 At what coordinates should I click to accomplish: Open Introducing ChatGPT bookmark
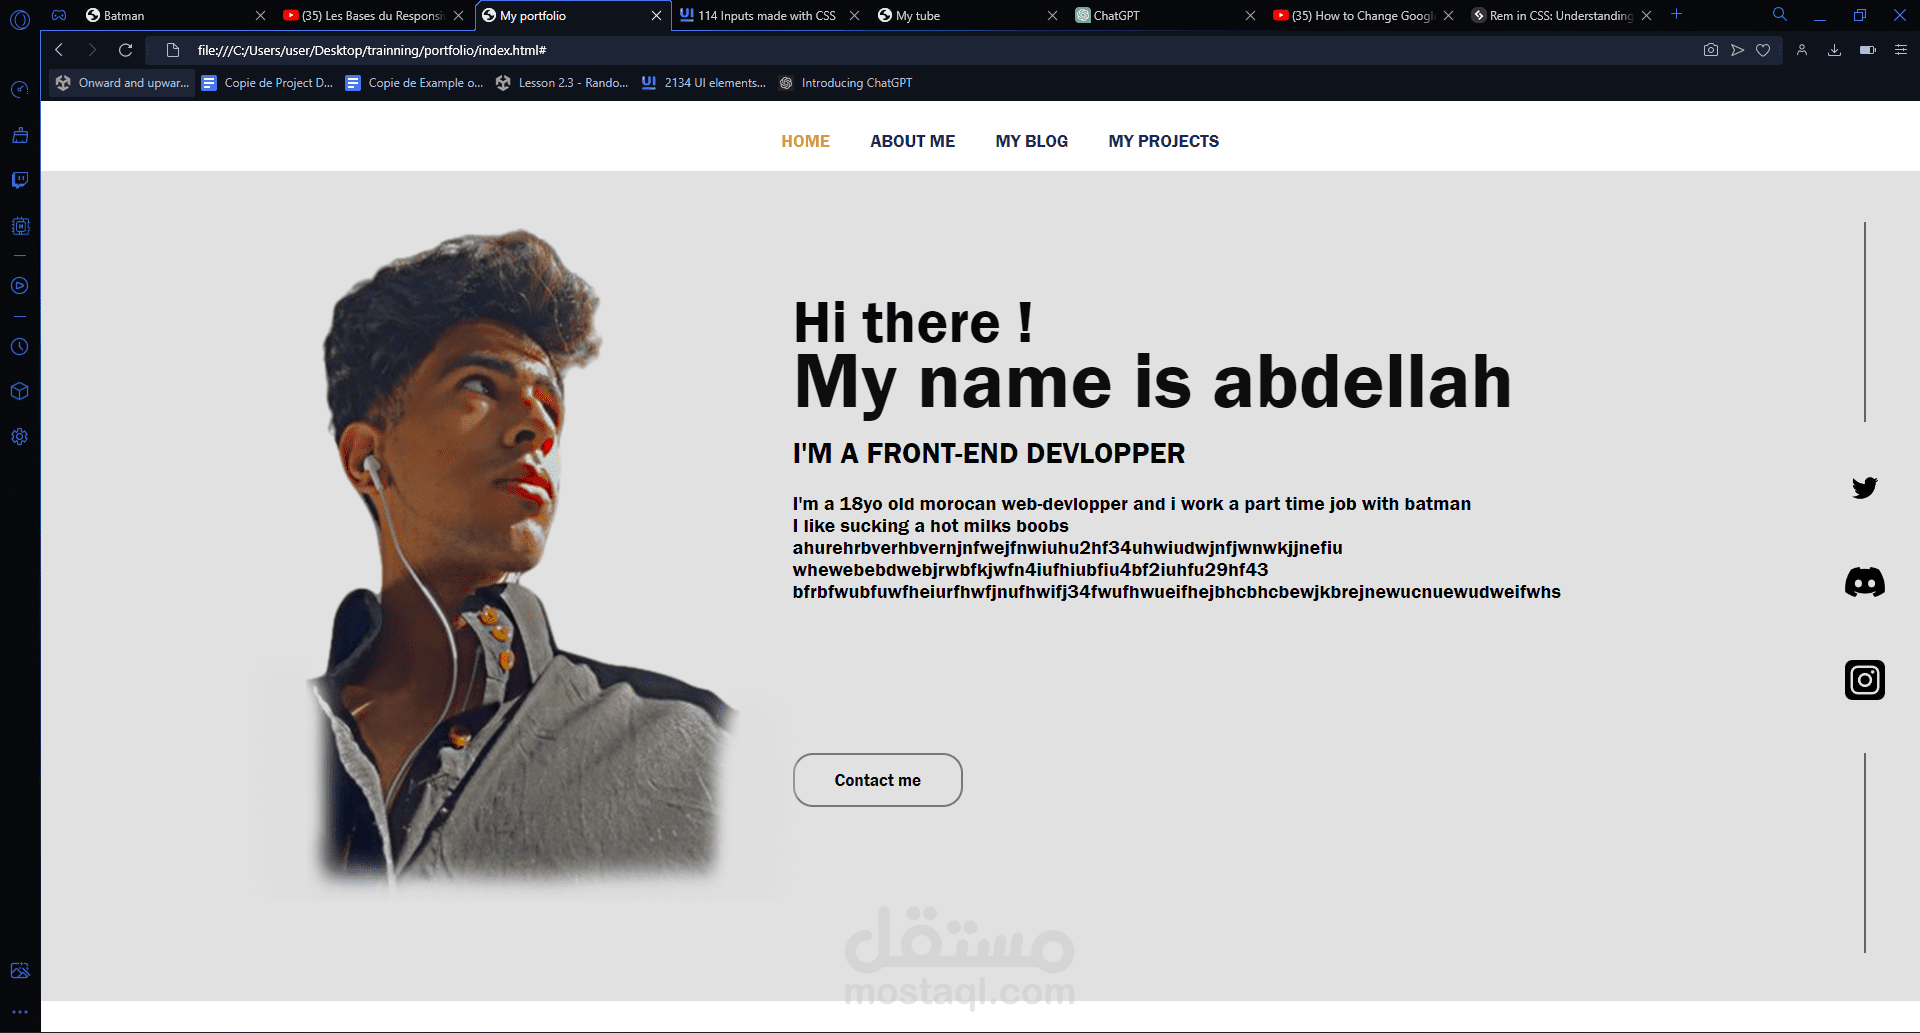845,83
